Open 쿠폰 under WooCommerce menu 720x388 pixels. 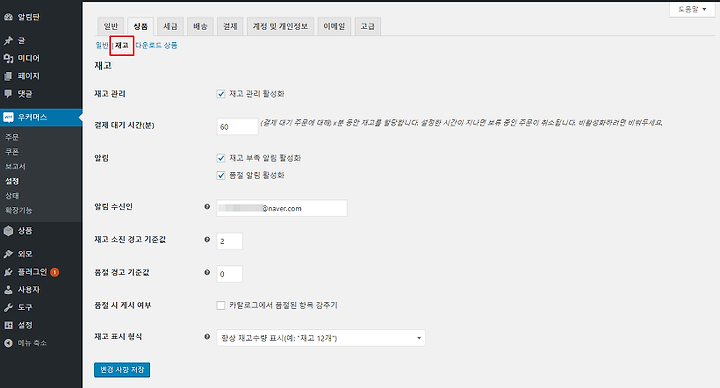pyautogui.click(x=12, y=152)
